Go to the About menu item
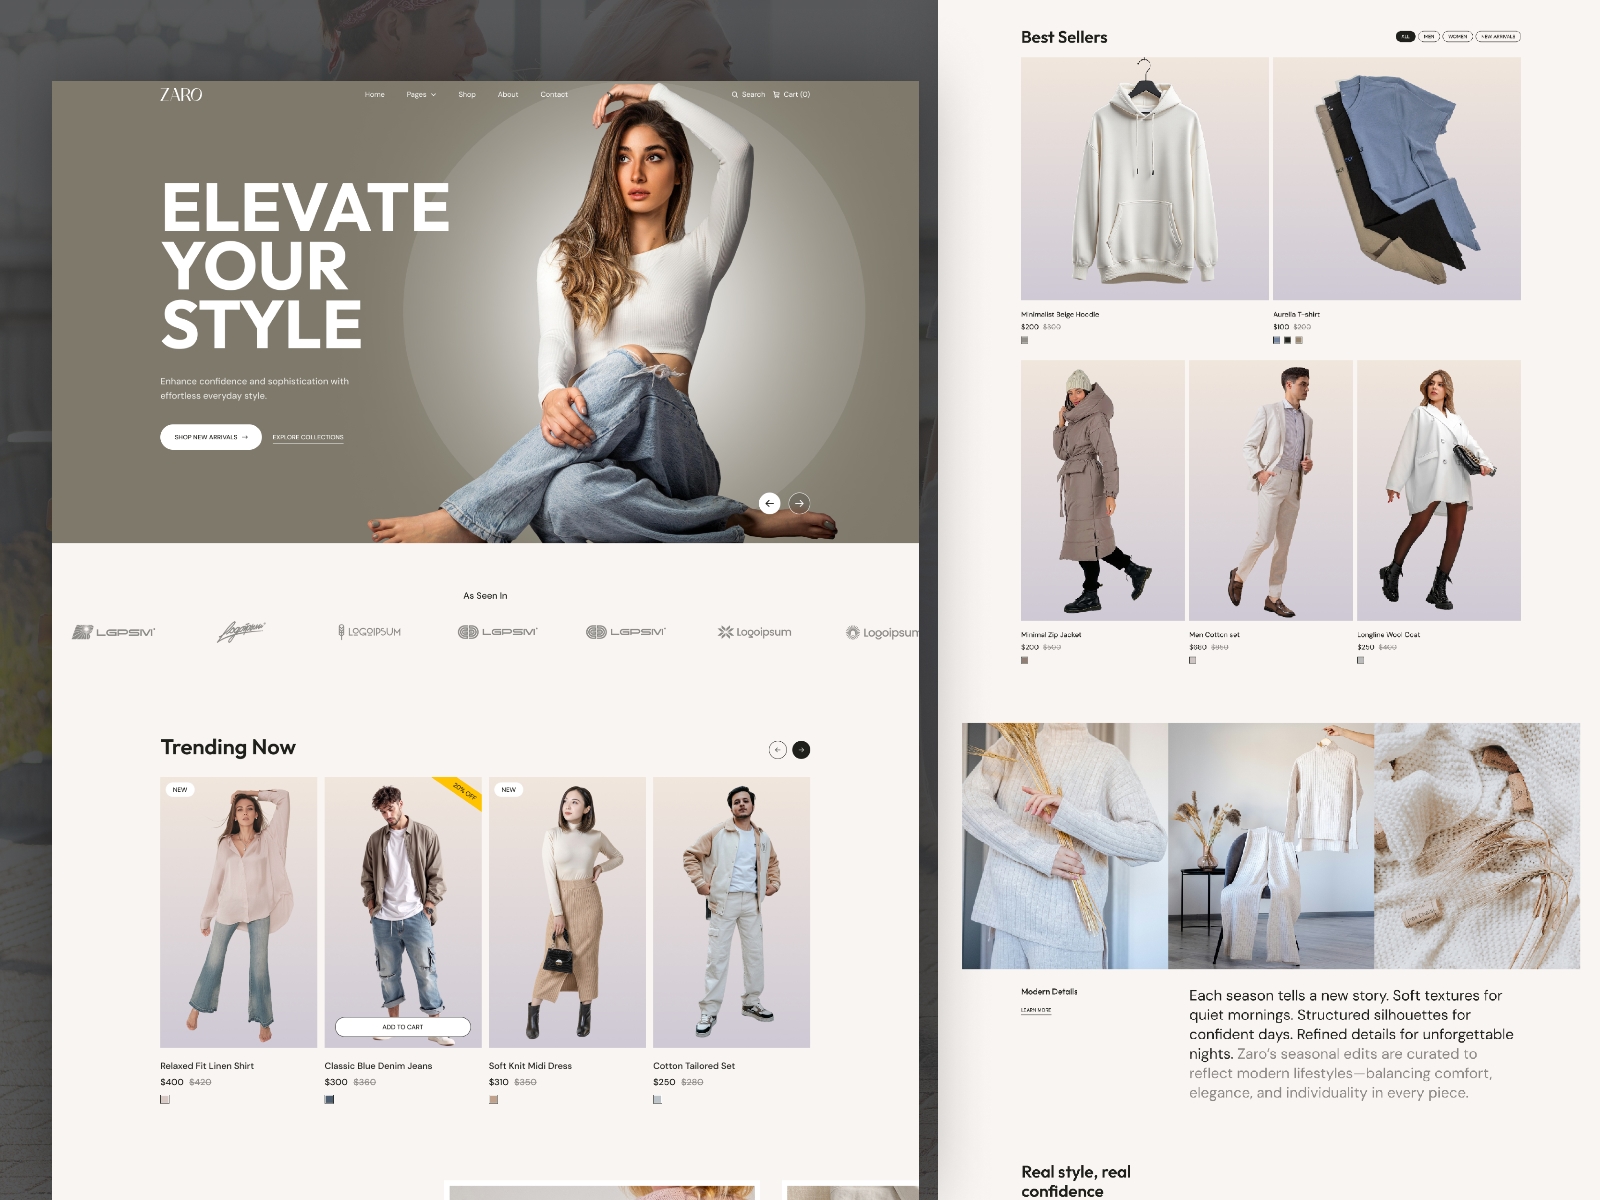 pyautogui.click(x=508, y=95)
